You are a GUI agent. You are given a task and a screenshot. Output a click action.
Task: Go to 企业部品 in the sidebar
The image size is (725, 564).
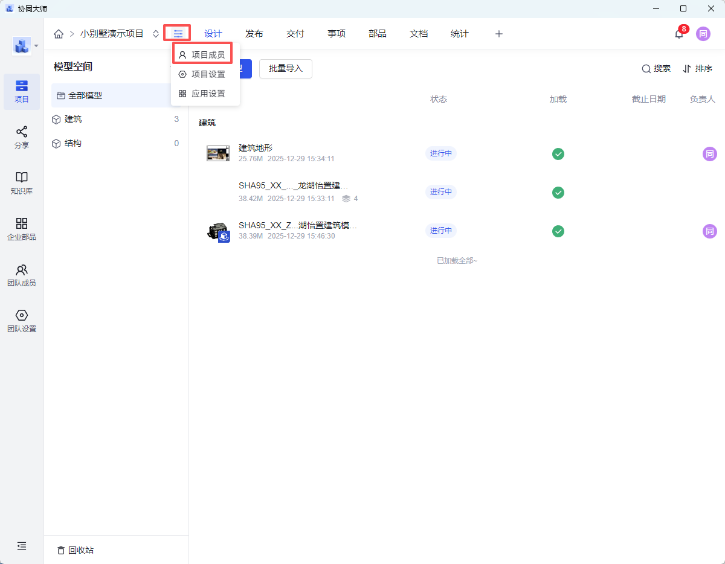21,228
